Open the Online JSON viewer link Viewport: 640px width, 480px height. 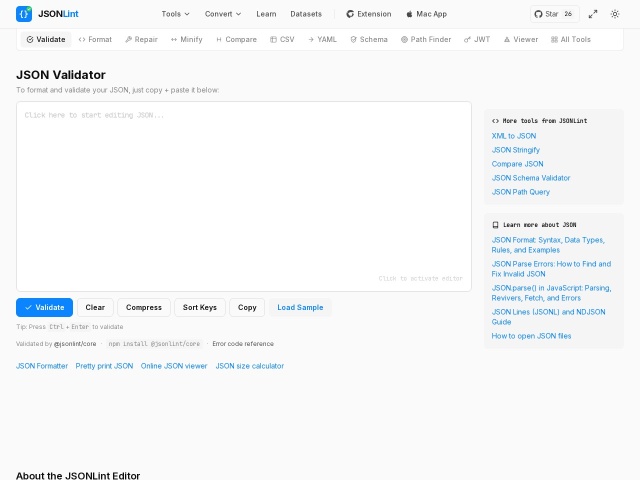tap(174, 366)
